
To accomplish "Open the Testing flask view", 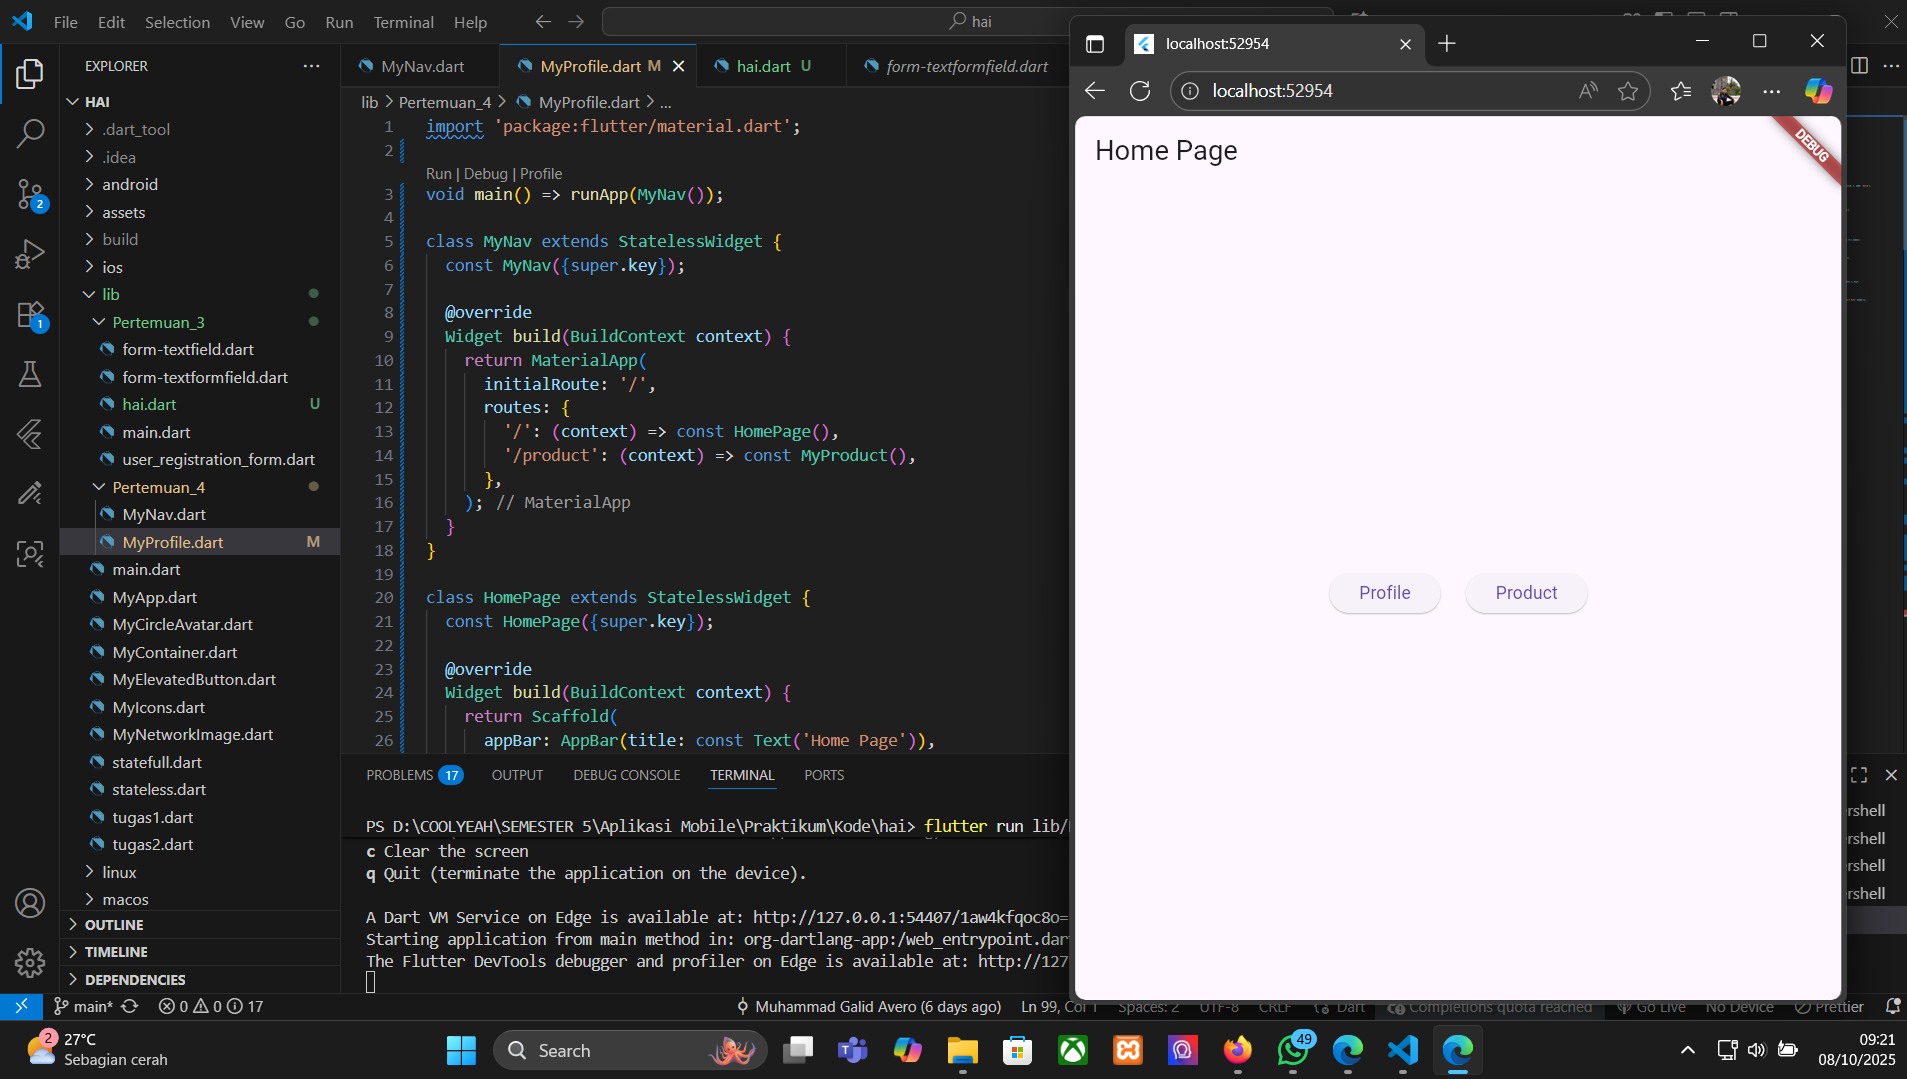I will pos(30,375).
